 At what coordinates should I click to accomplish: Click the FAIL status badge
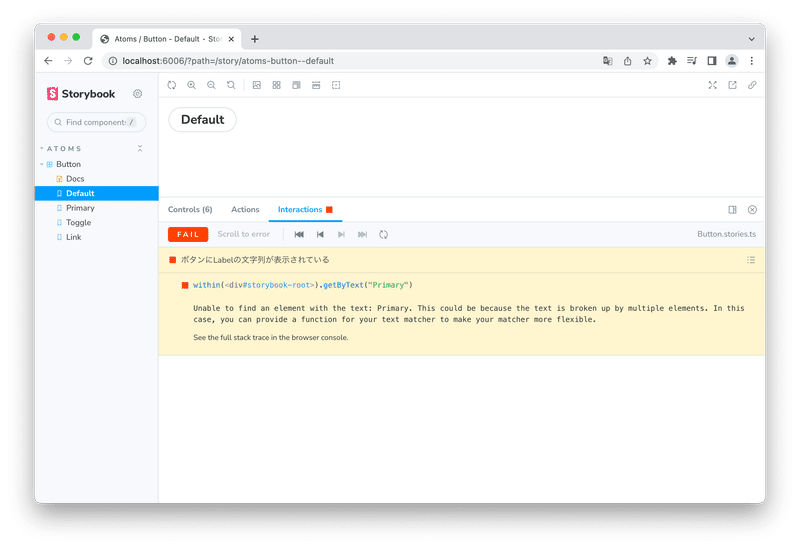[188, 235]
